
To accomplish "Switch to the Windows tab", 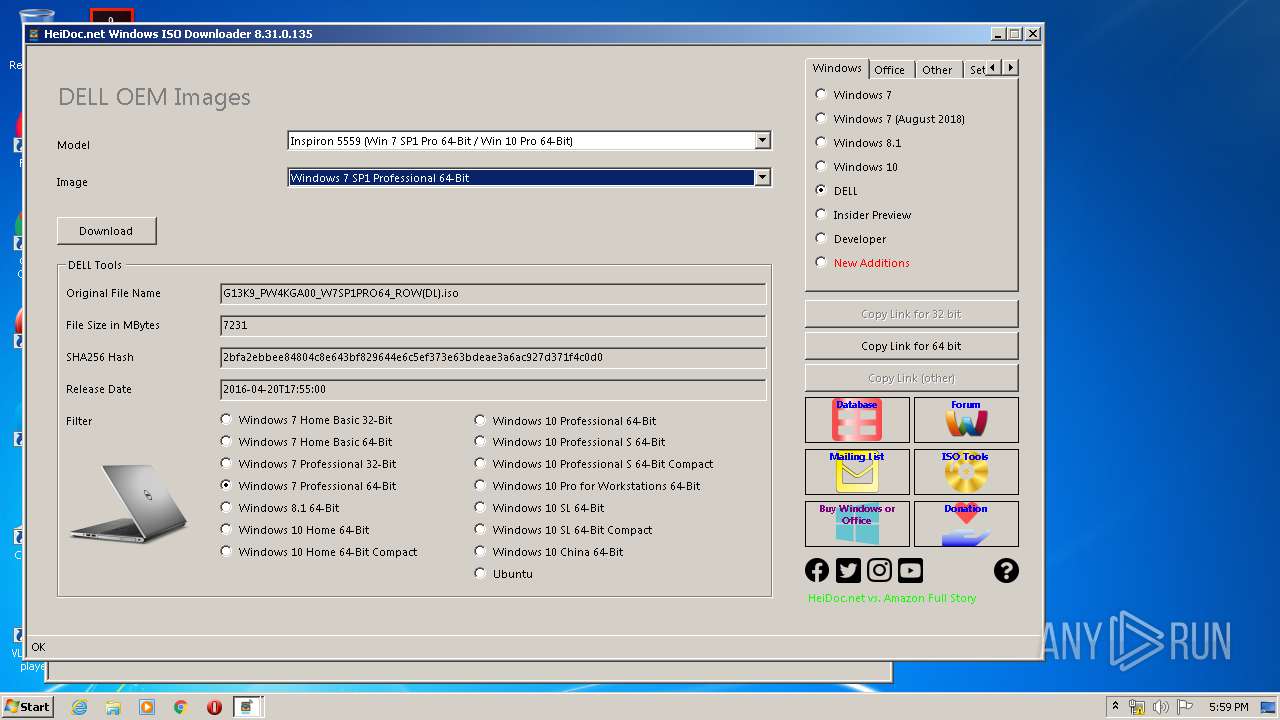I will pyautogui.click(x=837, y=68).
